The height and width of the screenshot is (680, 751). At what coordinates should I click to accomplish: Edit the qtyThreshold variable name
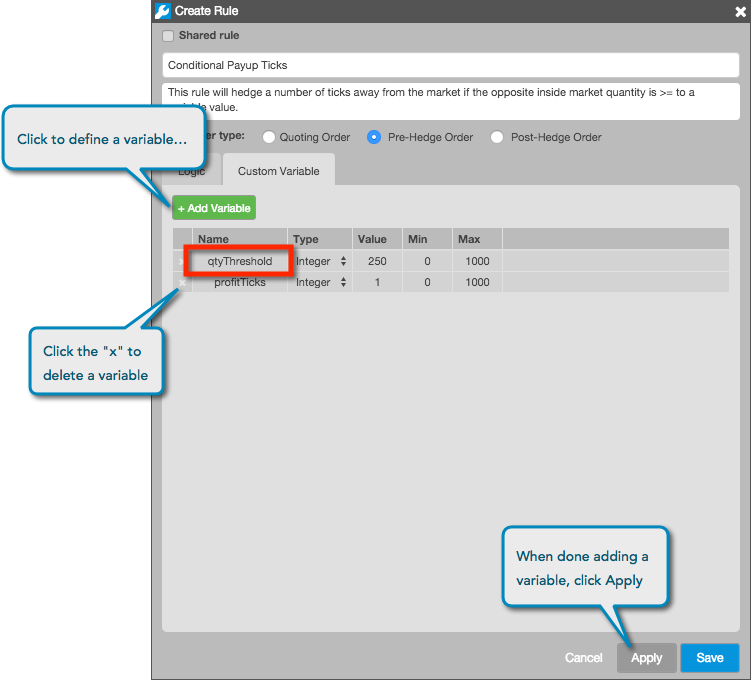click(x=239, y=261)
